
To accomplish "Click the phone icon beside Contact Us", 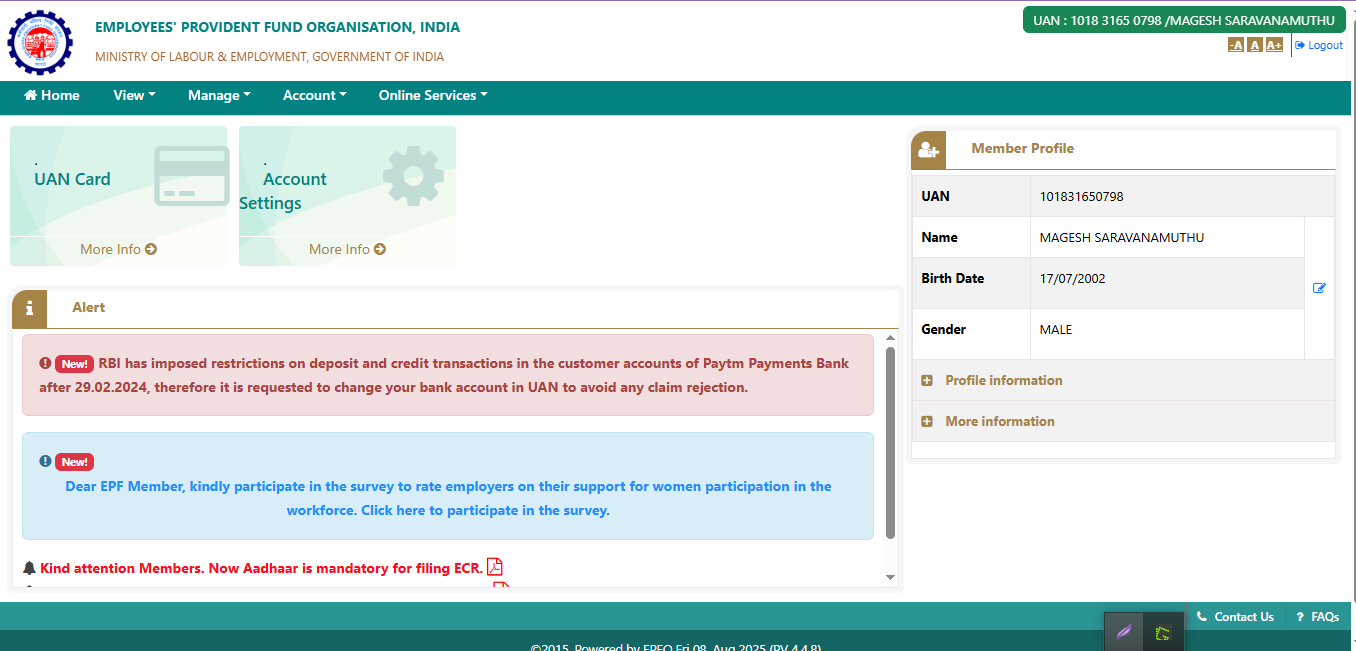I will (x=1202, y=617).
